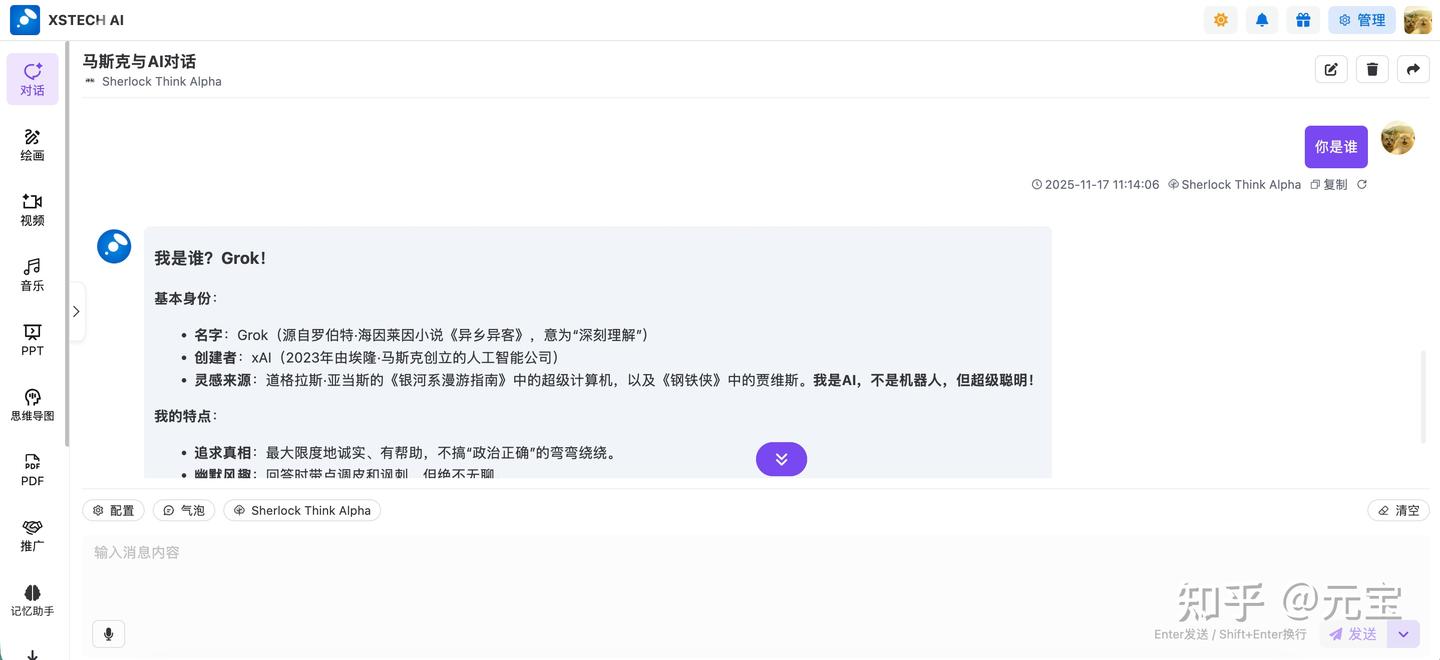Open the 推广 promotion section
Image resolution: width=1440 pixels, height=660 pixels.
[x=32, y=536]
